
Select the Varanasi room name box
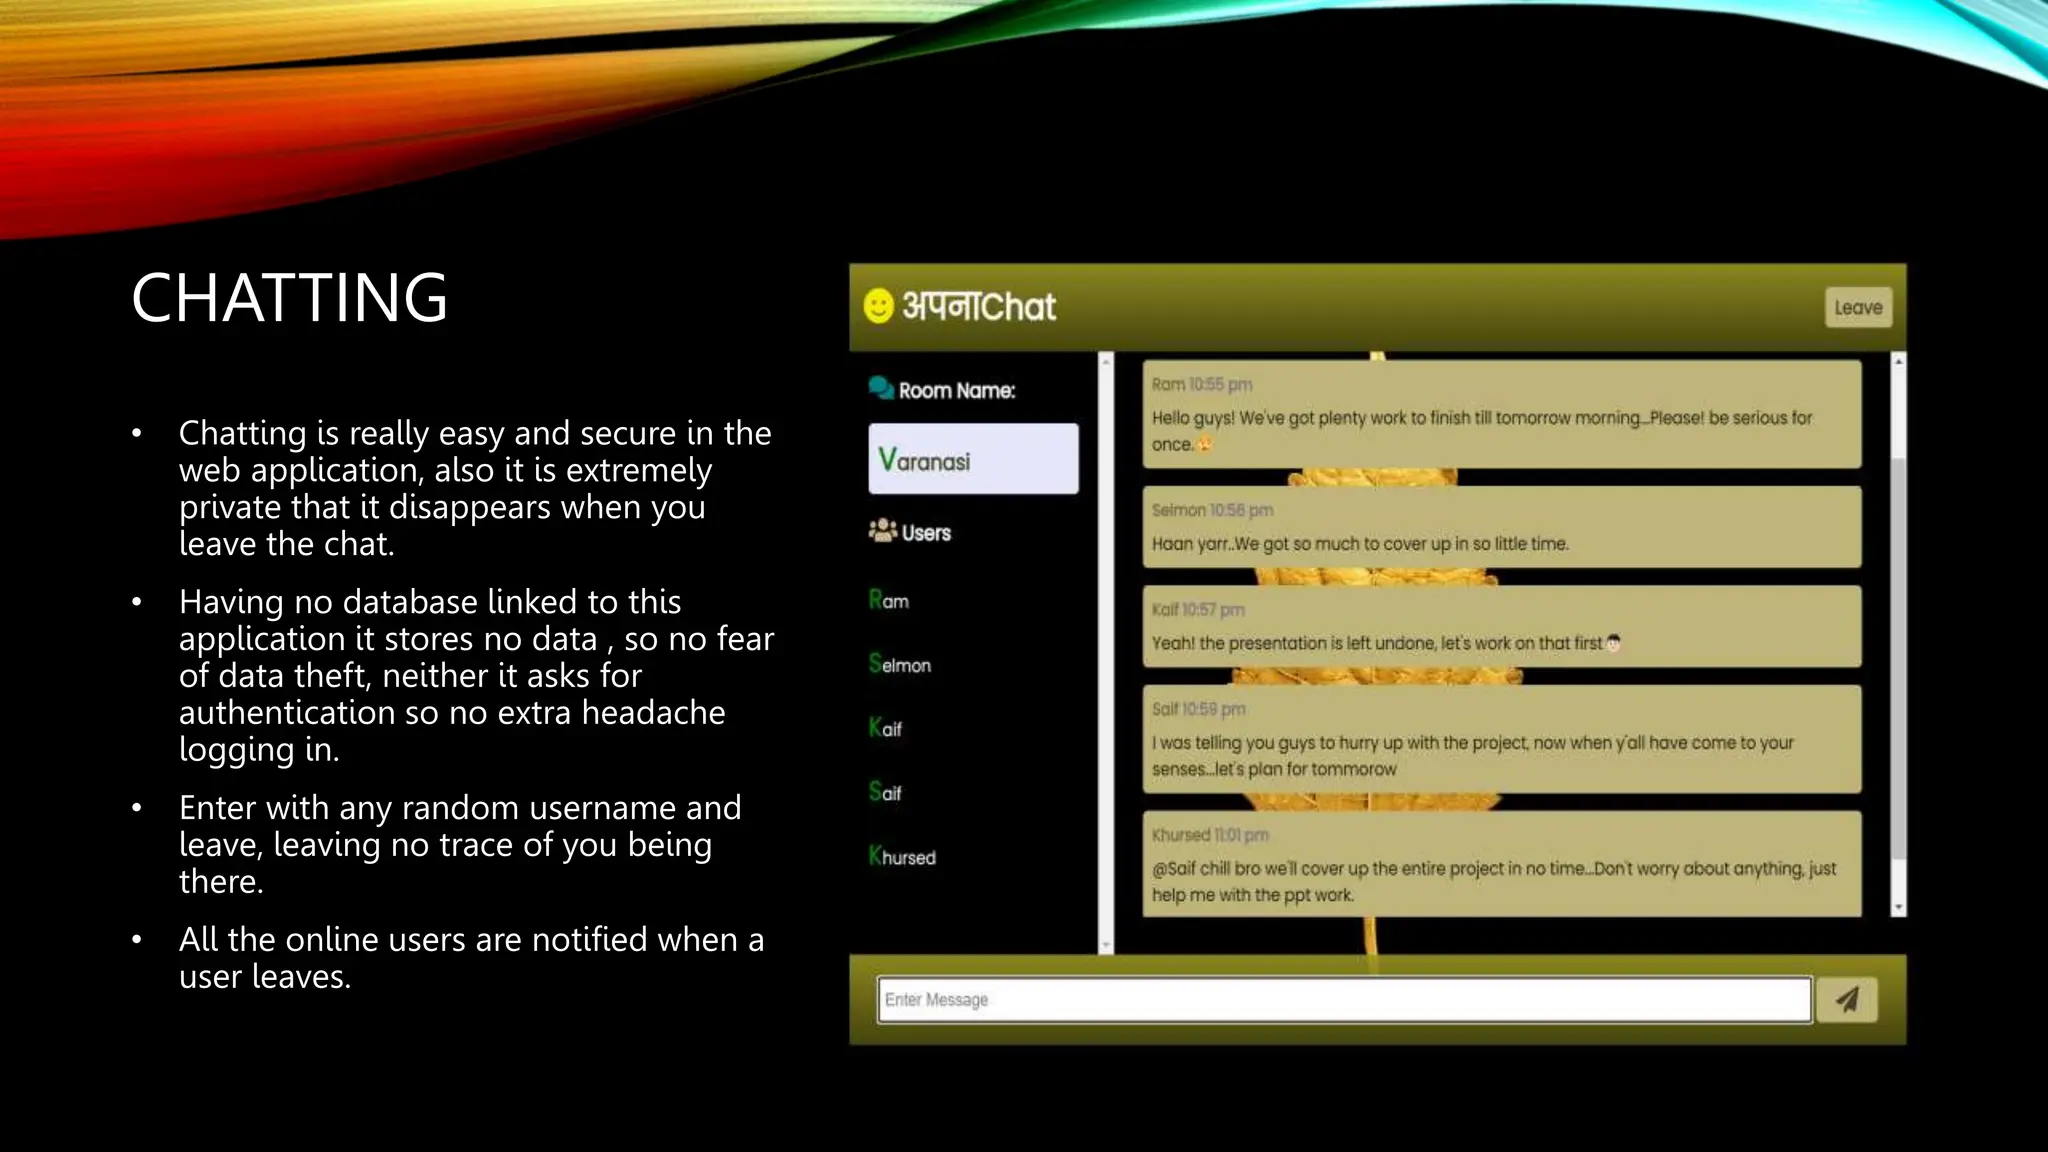tap(973, 459)
